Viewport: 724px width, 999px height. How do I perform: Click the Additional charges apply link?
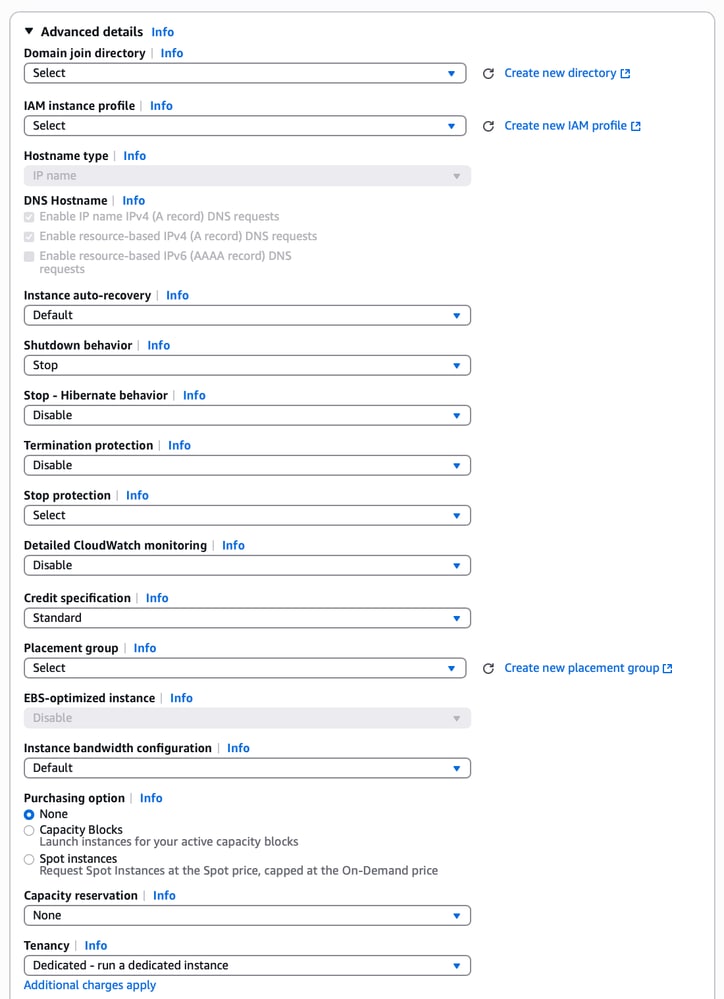point(89,985)
